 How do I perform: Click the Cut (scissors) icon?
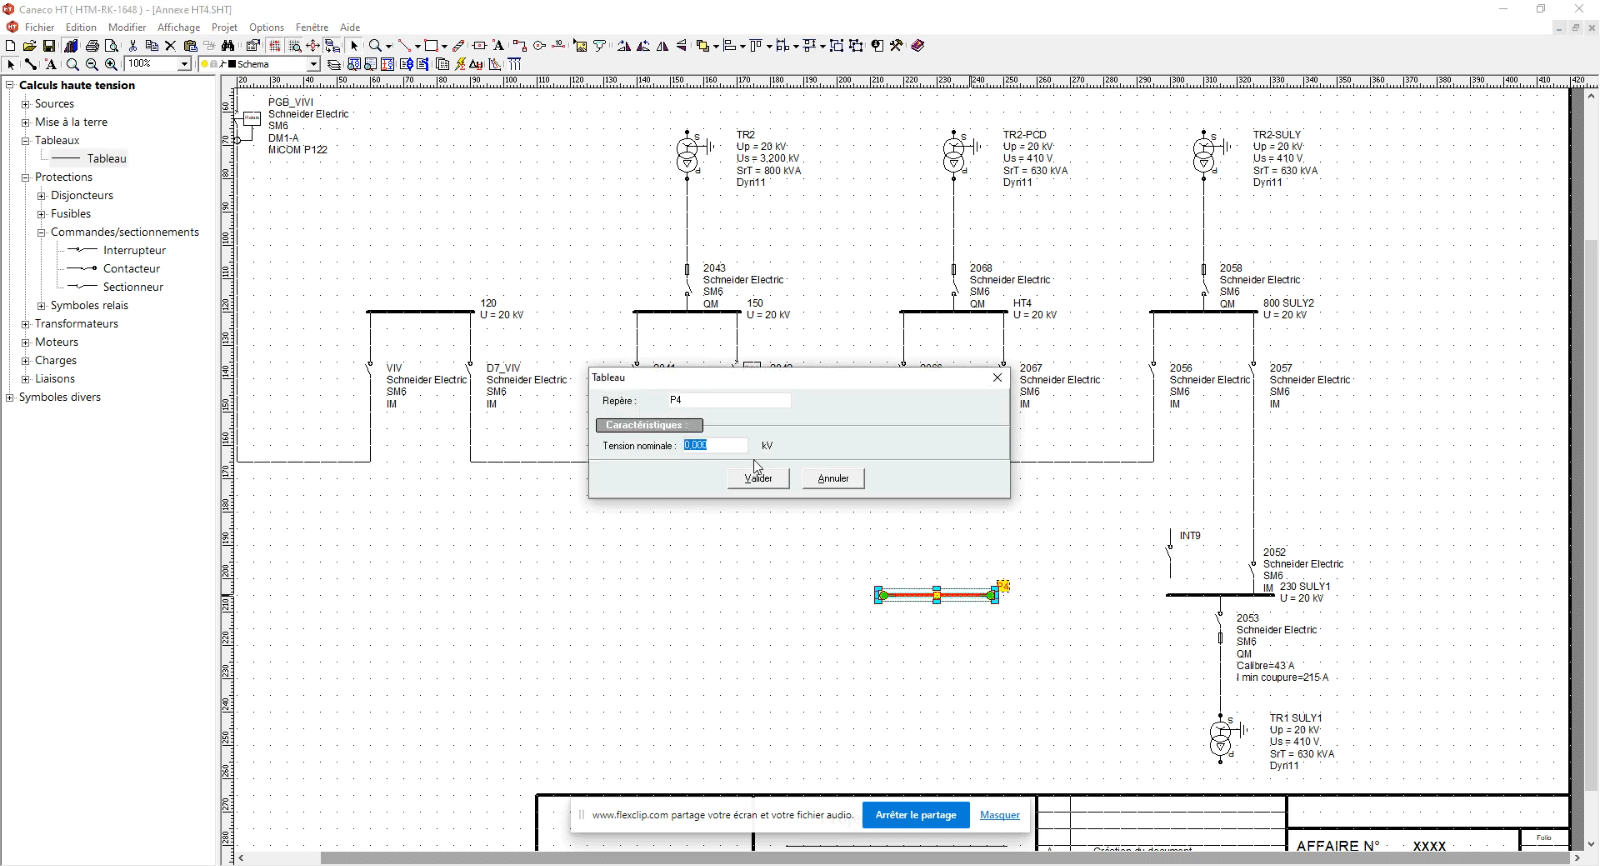(132, 46)
